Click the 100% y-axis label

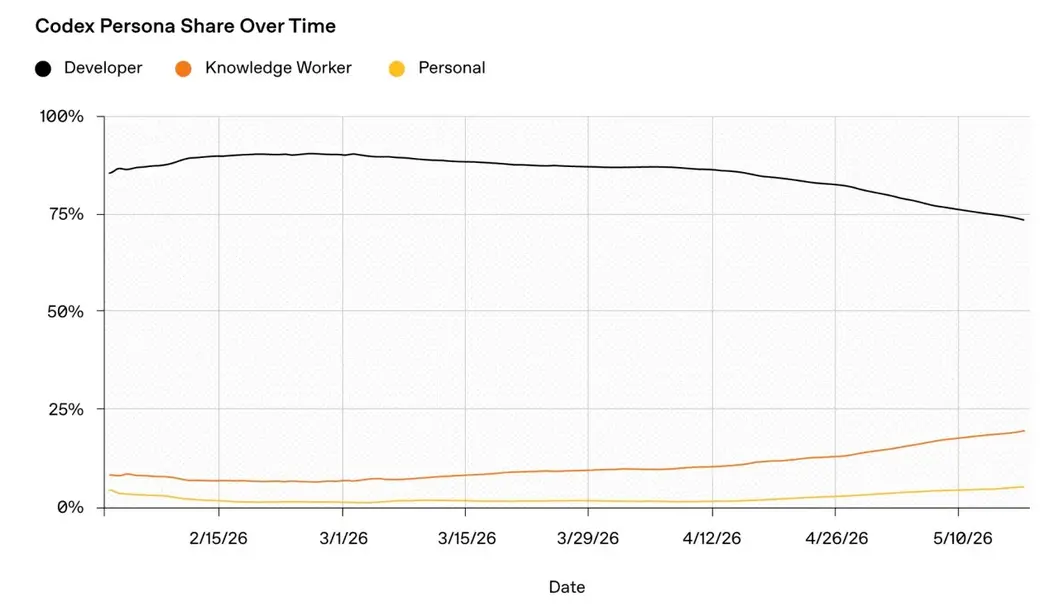[x=62, y=116]
